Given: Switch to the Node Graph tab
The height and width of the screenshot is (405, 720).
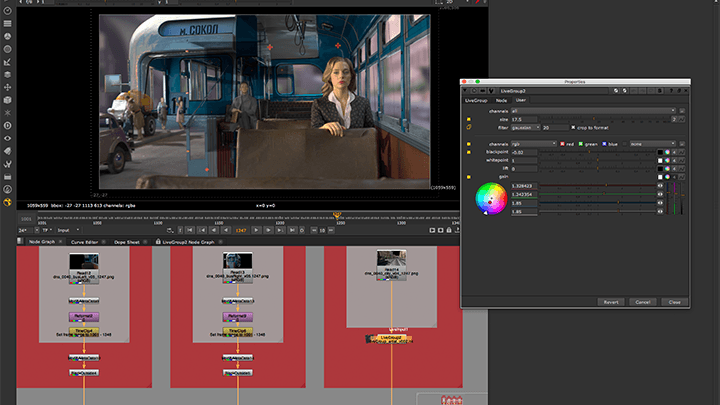Looking at the screenshot, I should tap(42, 242).
